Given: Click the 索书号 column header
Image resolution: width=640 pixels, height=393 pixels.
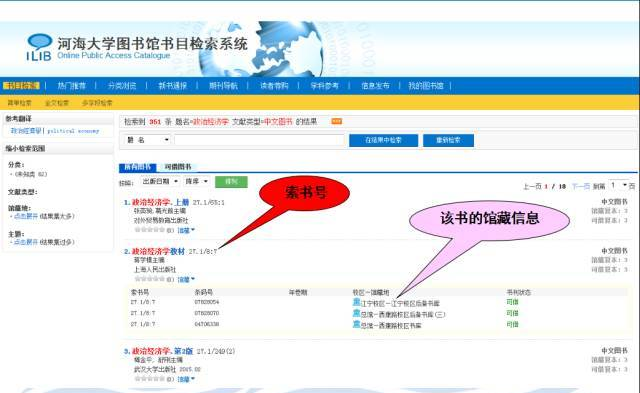Looking at the screenshot, I should (140, 292).
